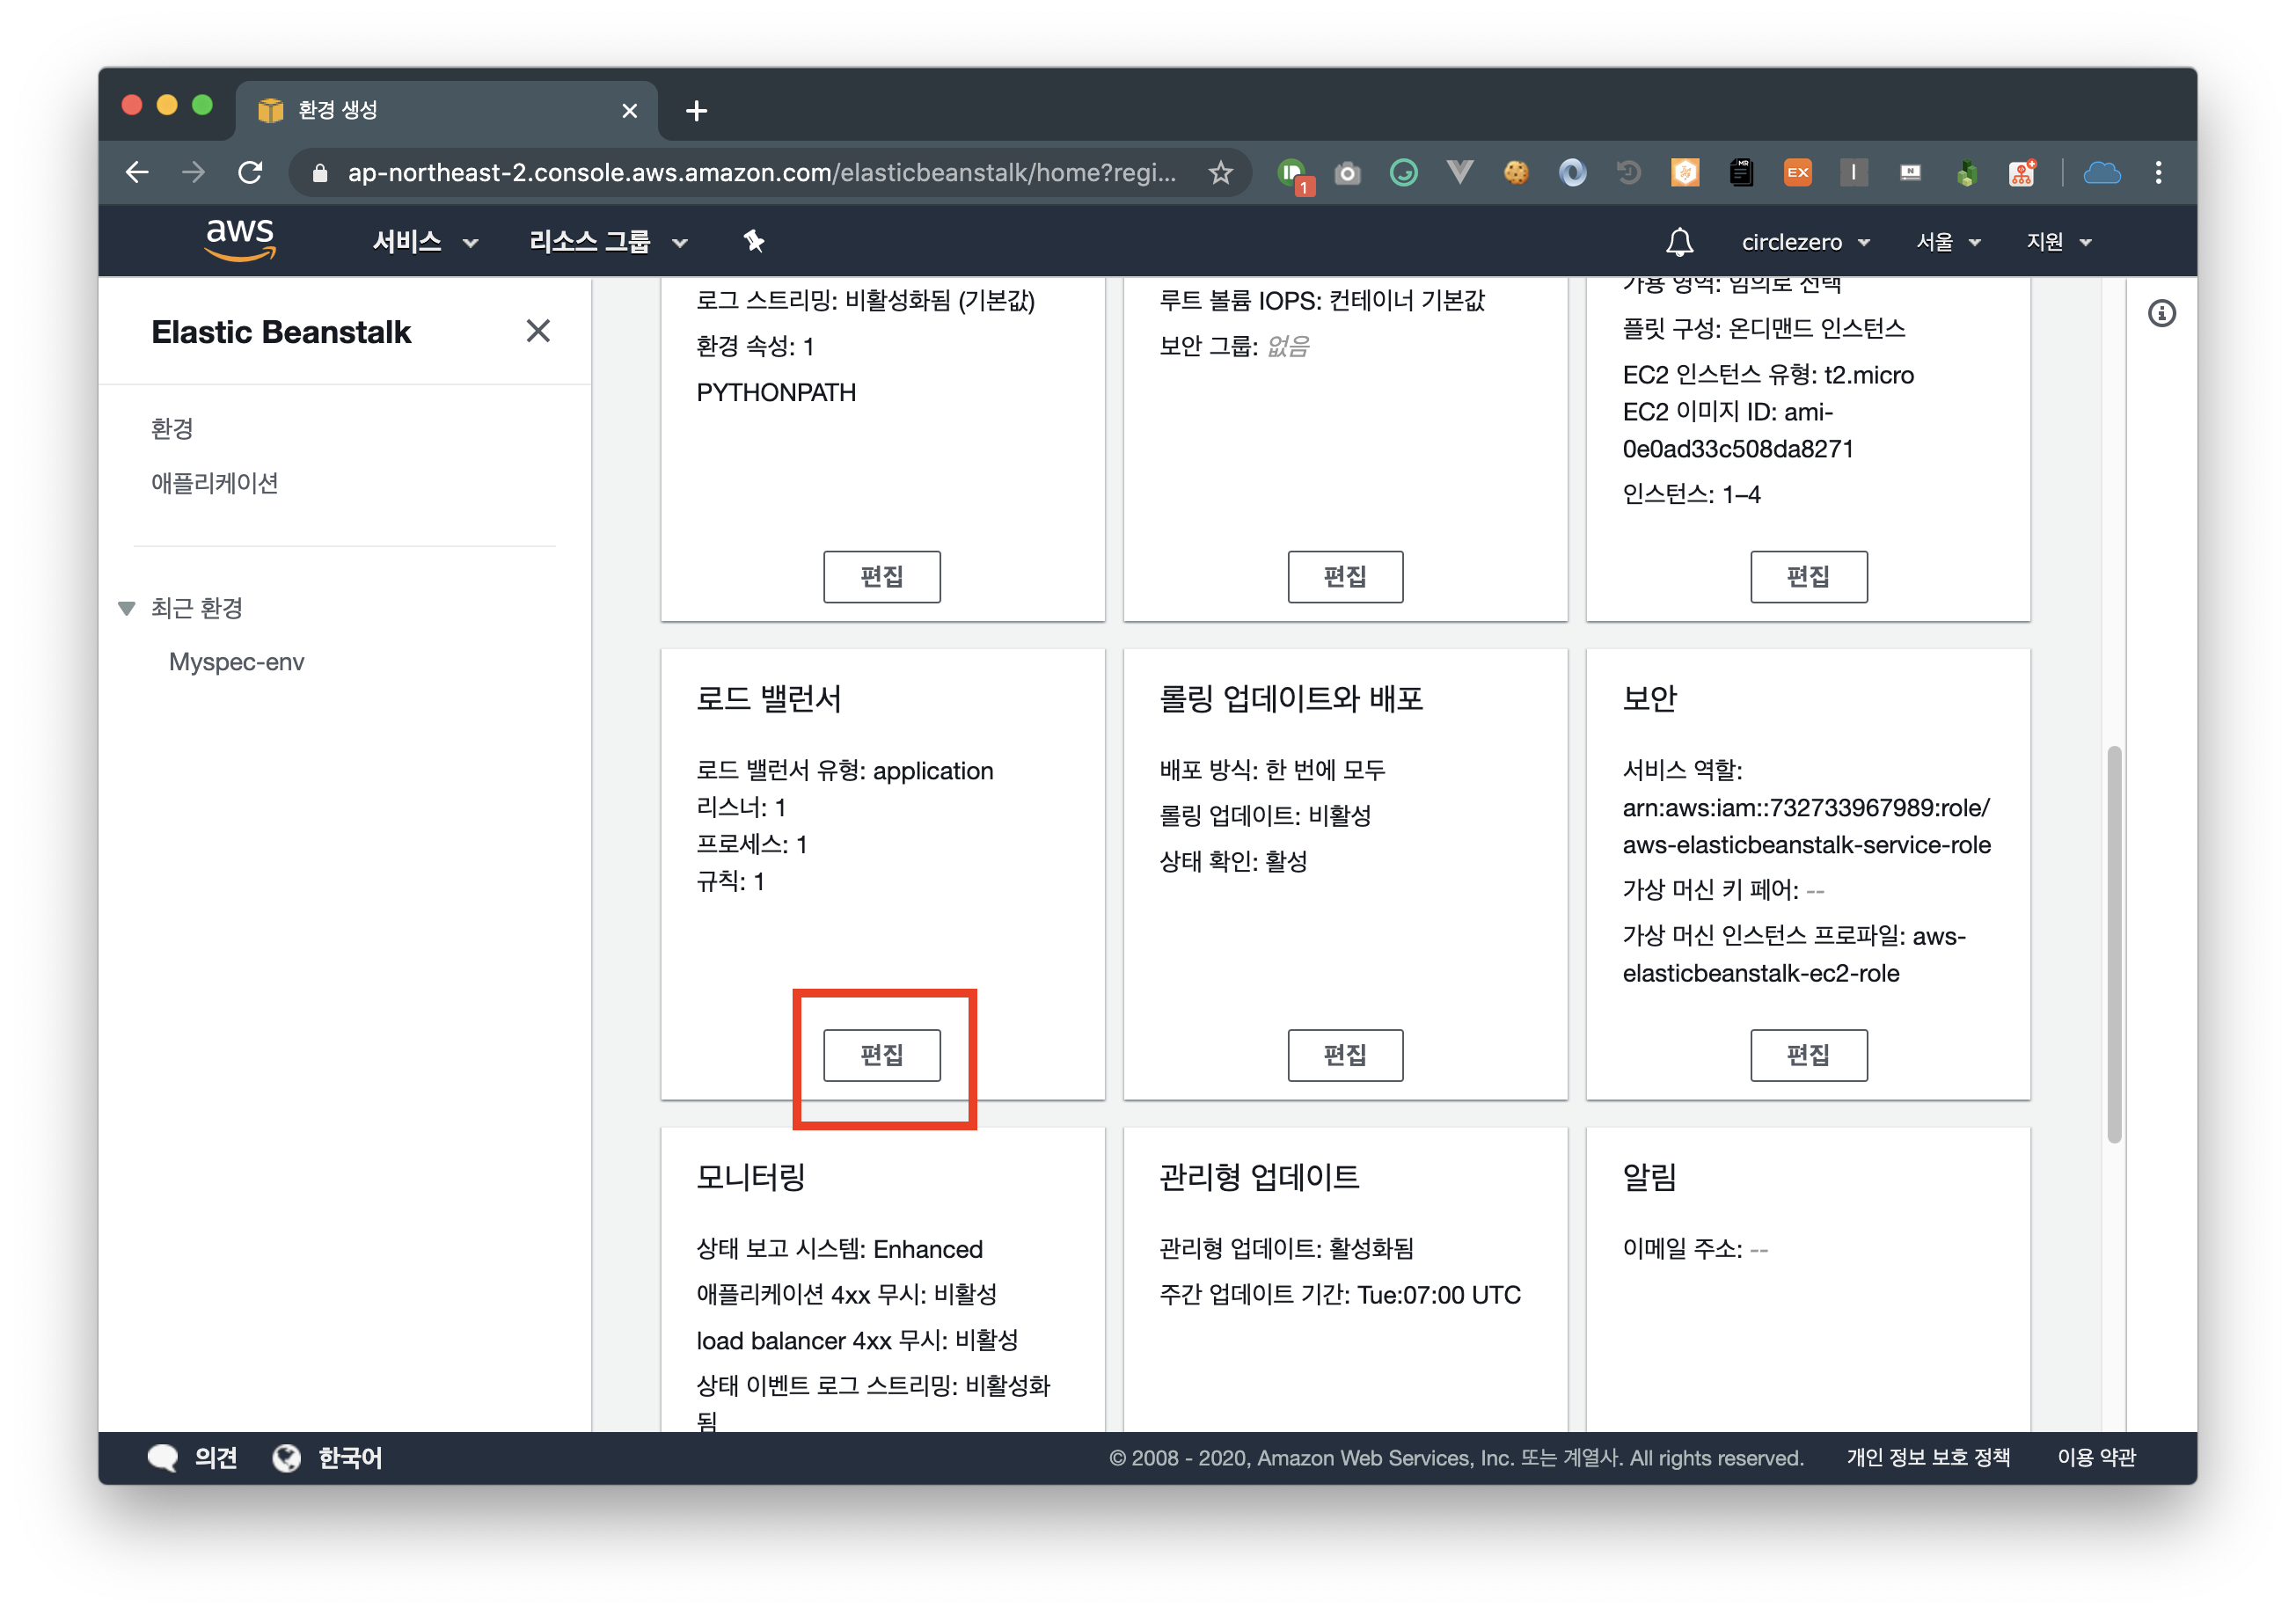Open the 의견 feedback speech icon
The height and width of the screenshot is (1615, 2296).
tap(162, 1457)
